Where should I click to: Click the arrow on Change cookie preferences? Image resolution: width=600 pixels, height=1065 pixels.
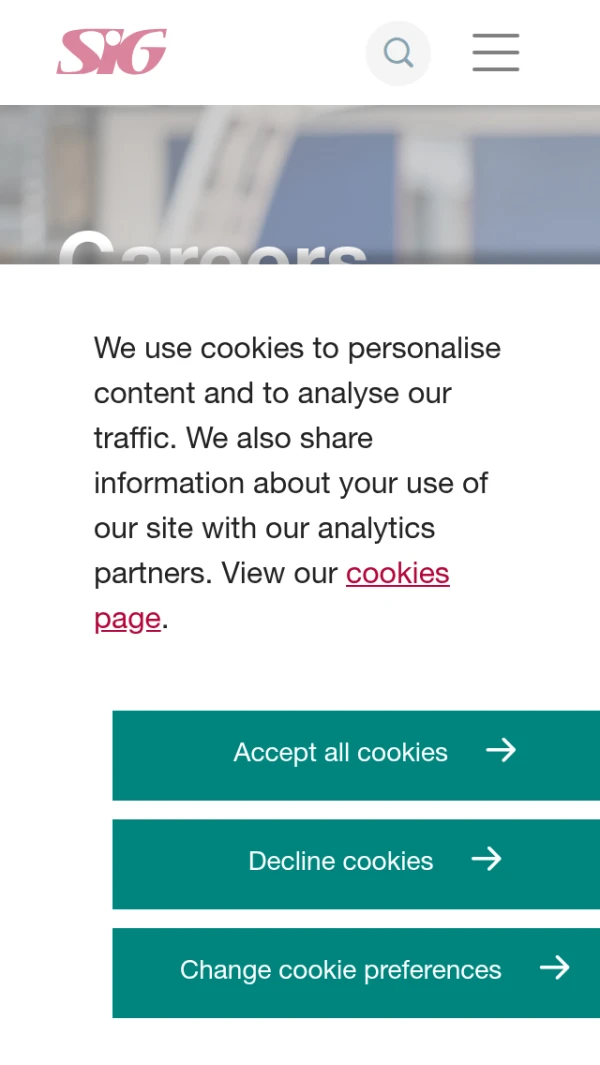click(x=554, y=967)
